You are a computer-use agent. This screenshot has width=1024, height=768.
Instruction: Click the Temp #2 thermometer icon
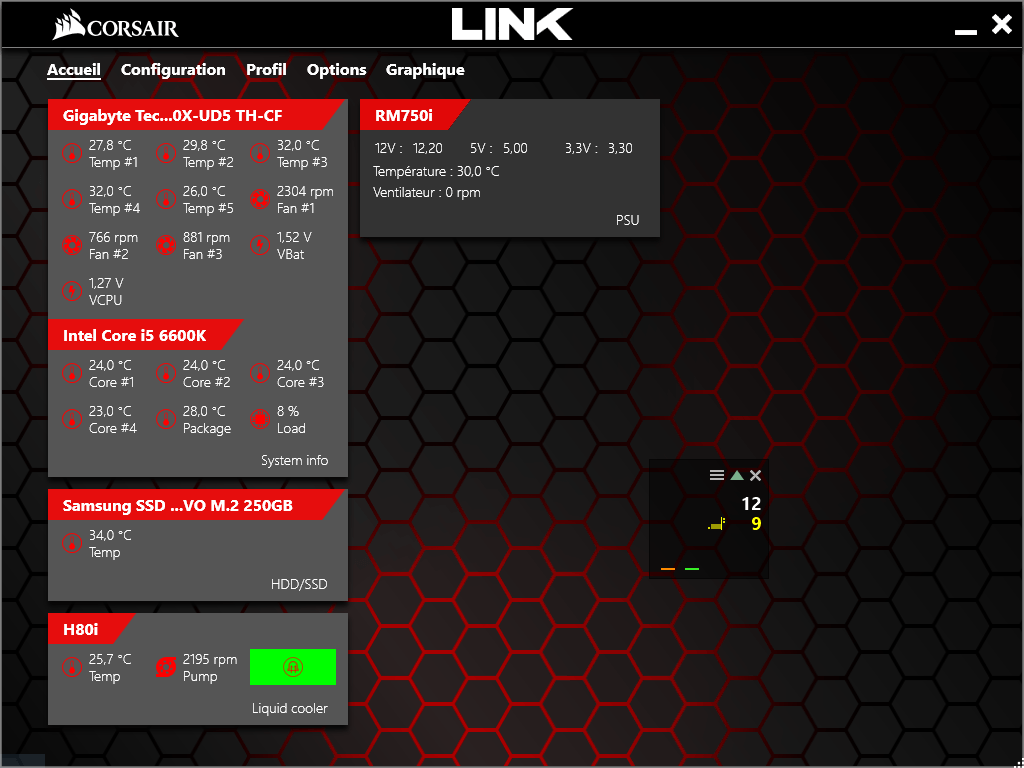pyautogui.click(x=166, y=153)
